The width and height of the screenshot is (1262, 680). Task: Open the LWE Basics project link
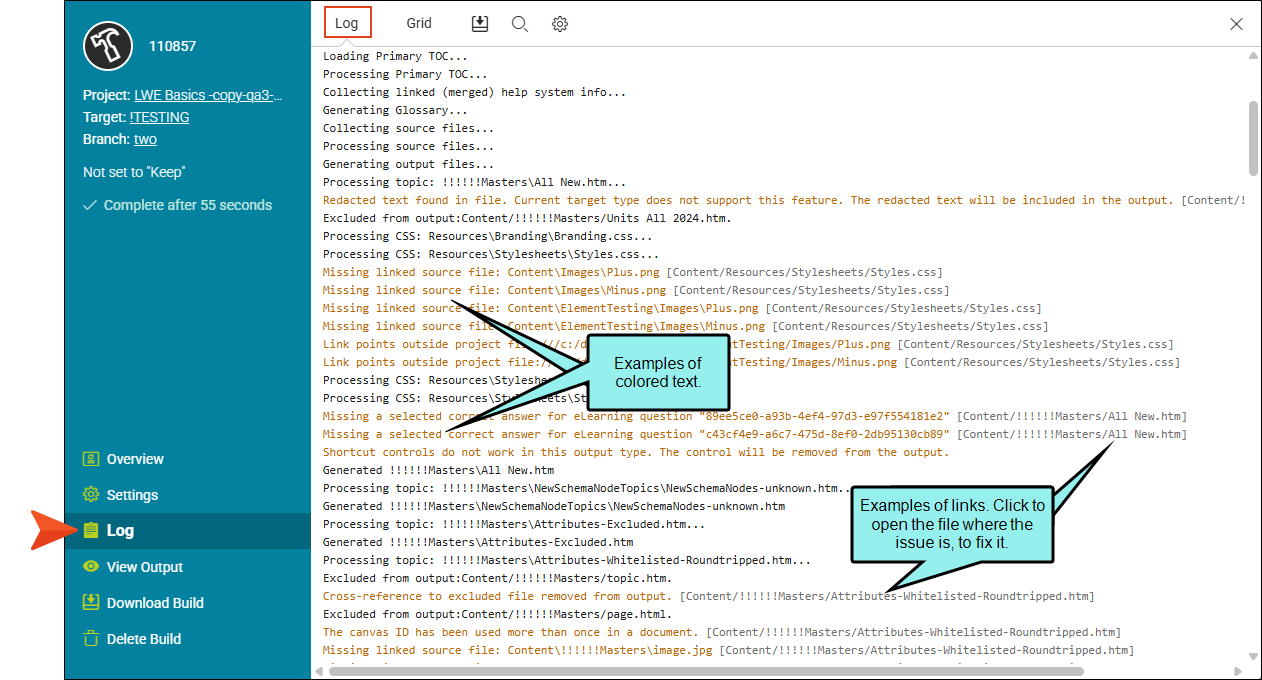(208, 95)
